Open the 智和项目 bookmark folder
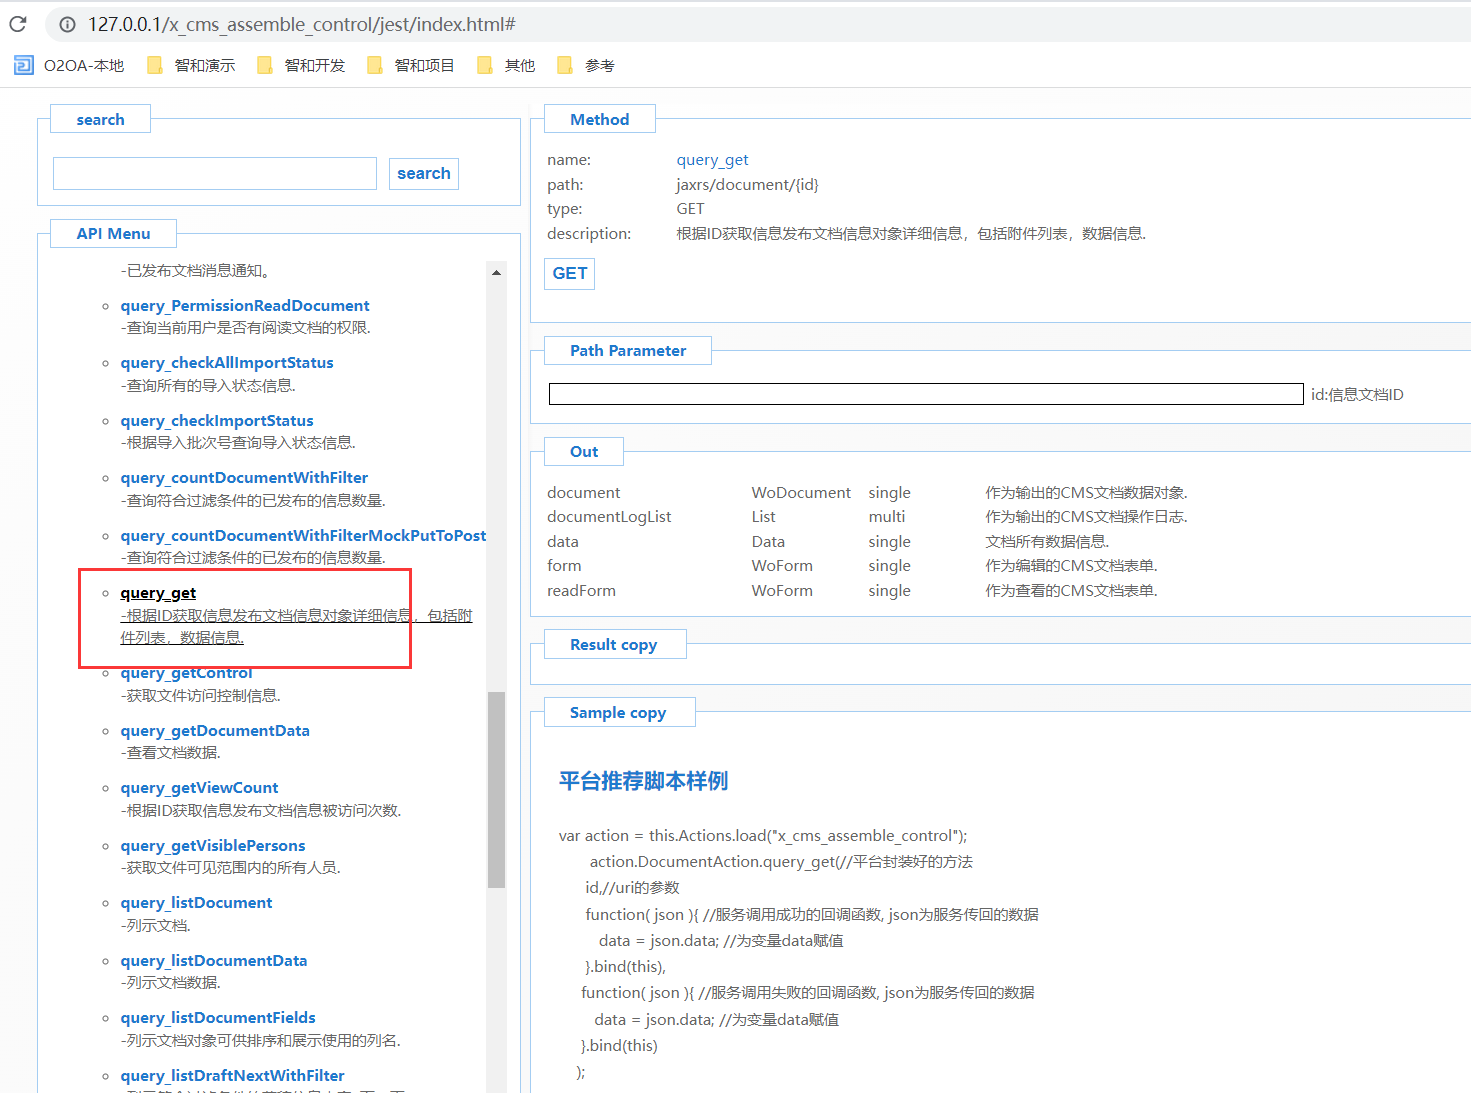Image resolution: width=1471 pixels, height=1093 pixels. tap(412, 65)
